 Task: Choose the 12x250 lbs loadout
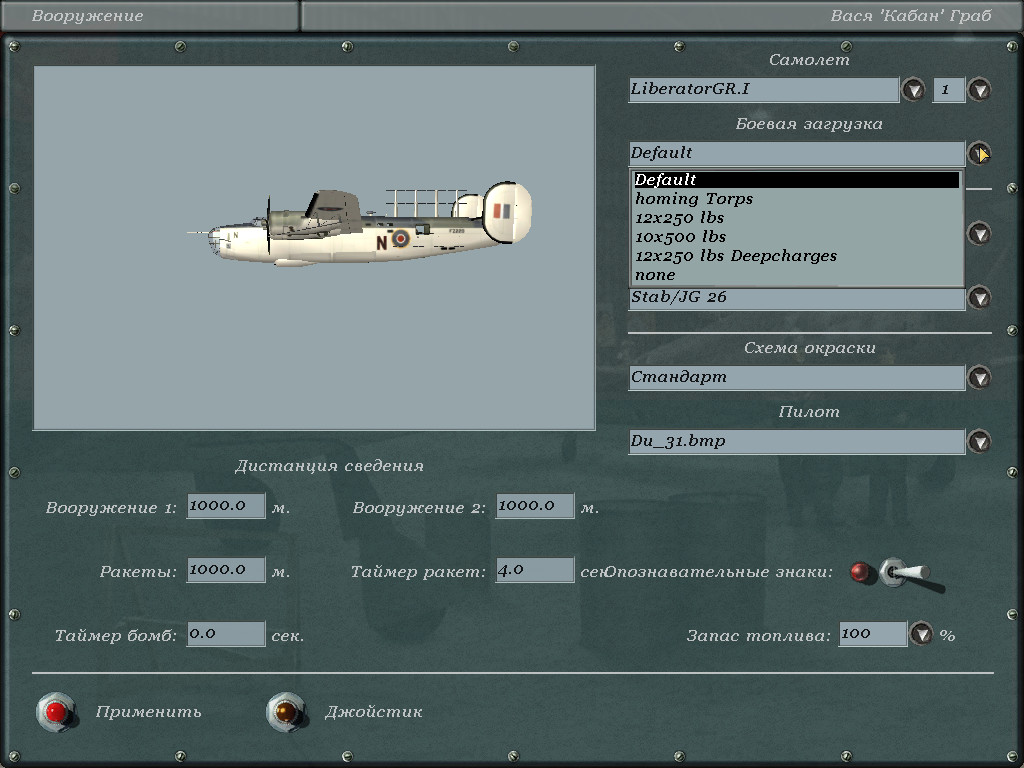tap(796, 217)
